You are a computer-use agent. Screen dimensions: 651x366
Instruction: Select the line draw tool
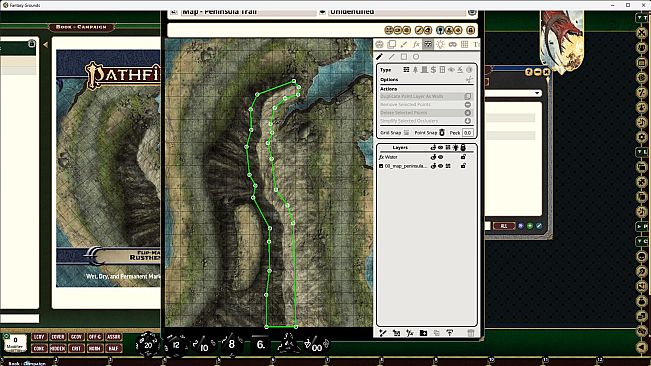point(392,57)
